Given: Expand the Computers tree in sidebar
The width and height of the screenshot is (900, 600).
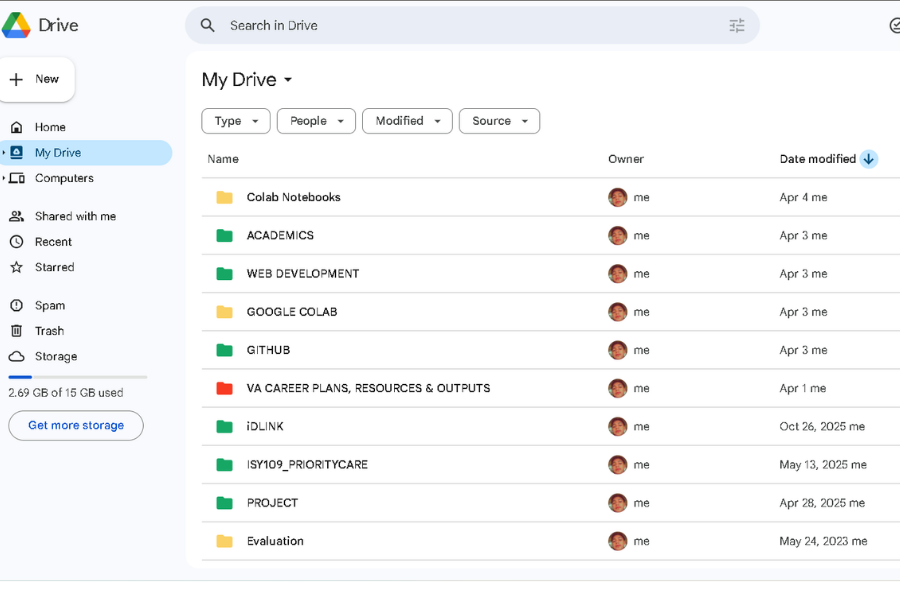Looking at the screenshot, I should coord(3,178).
